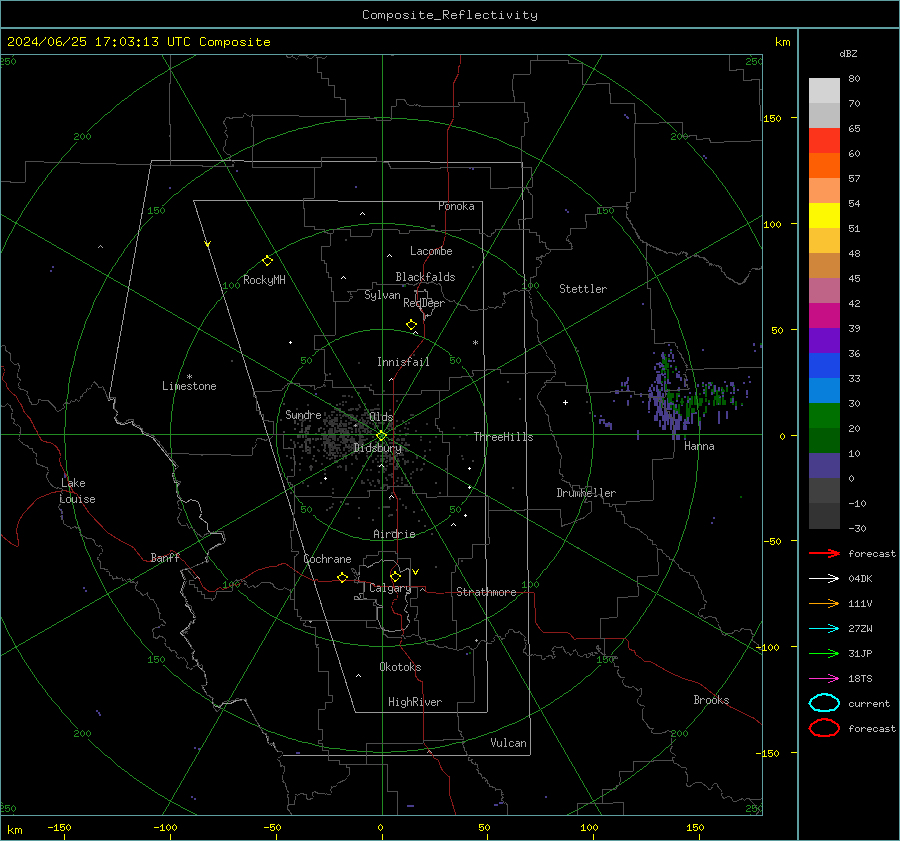This screenshot has width=900, height=841.
Task: Click the light blue 30-33 dBZ color swatch
Action: click(x=824, y=391)
